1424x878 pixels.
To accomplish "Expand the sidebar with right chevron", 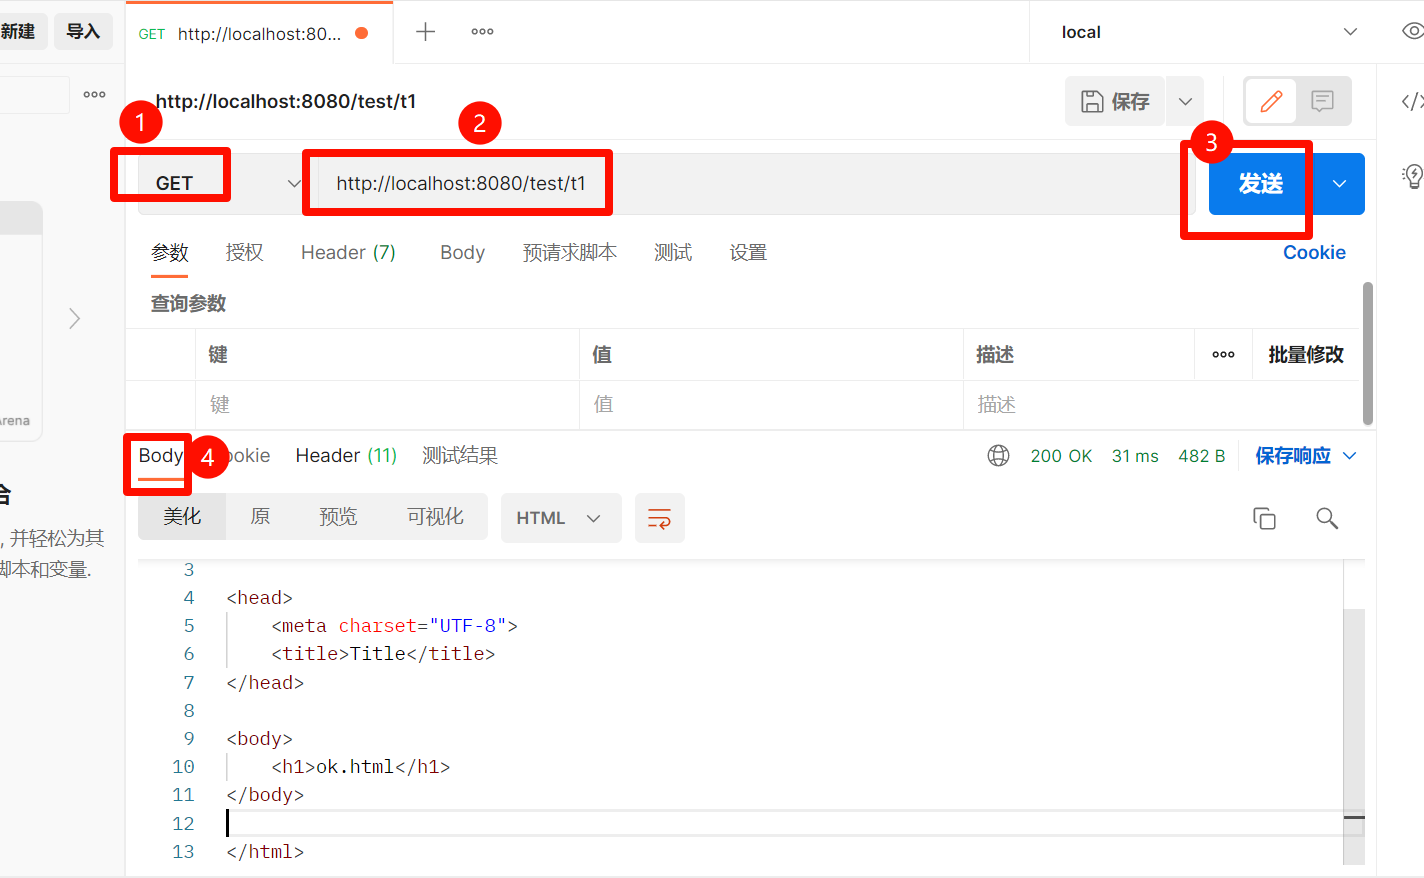I will [x=74, y=319].
